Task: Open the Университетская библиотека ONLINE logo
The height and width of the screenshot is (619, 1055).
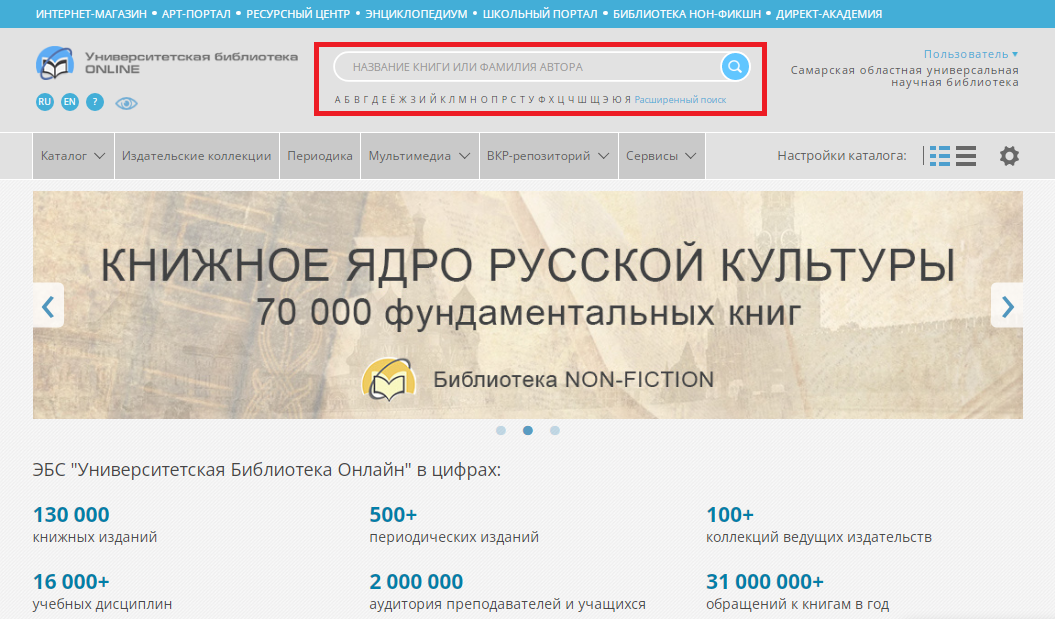Action: pyautogui.click(x=167, y=63)
